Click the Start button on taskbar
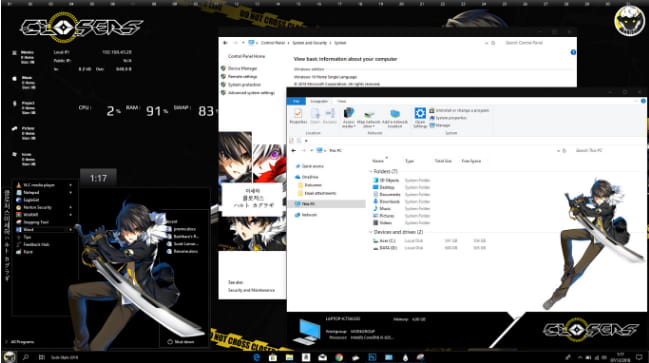The image size is (649, 363). (x=9, y=357)
